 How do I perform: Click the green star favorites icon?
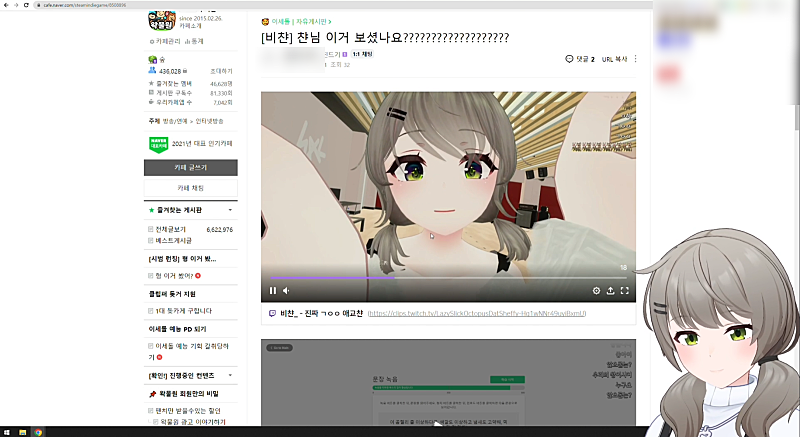(x=151, y=210)
